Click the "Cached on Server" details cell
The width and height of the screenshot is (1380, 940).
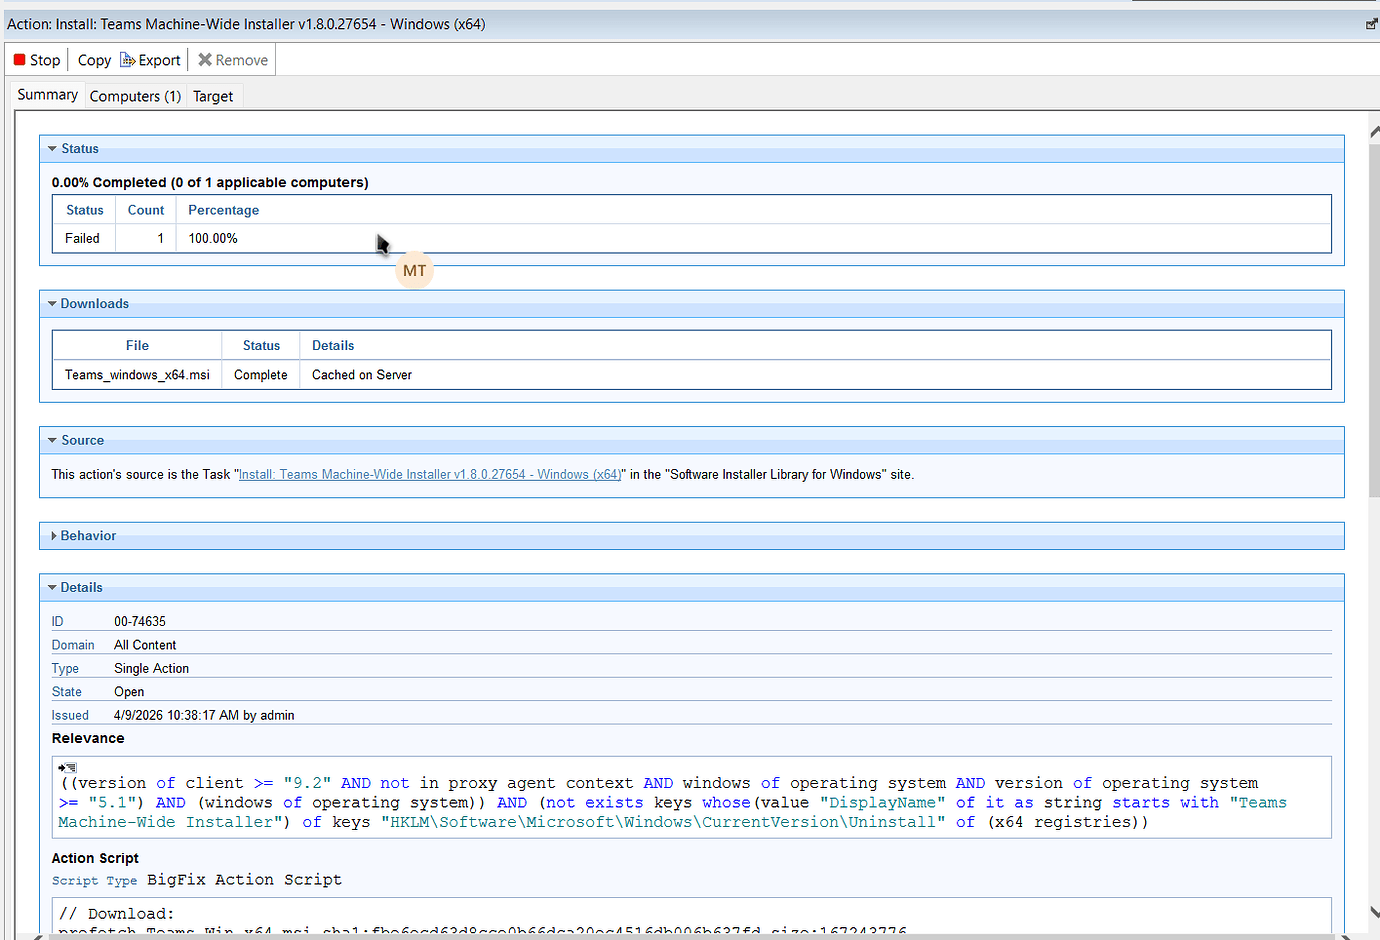pyautogui.click(x=362, y=375)
